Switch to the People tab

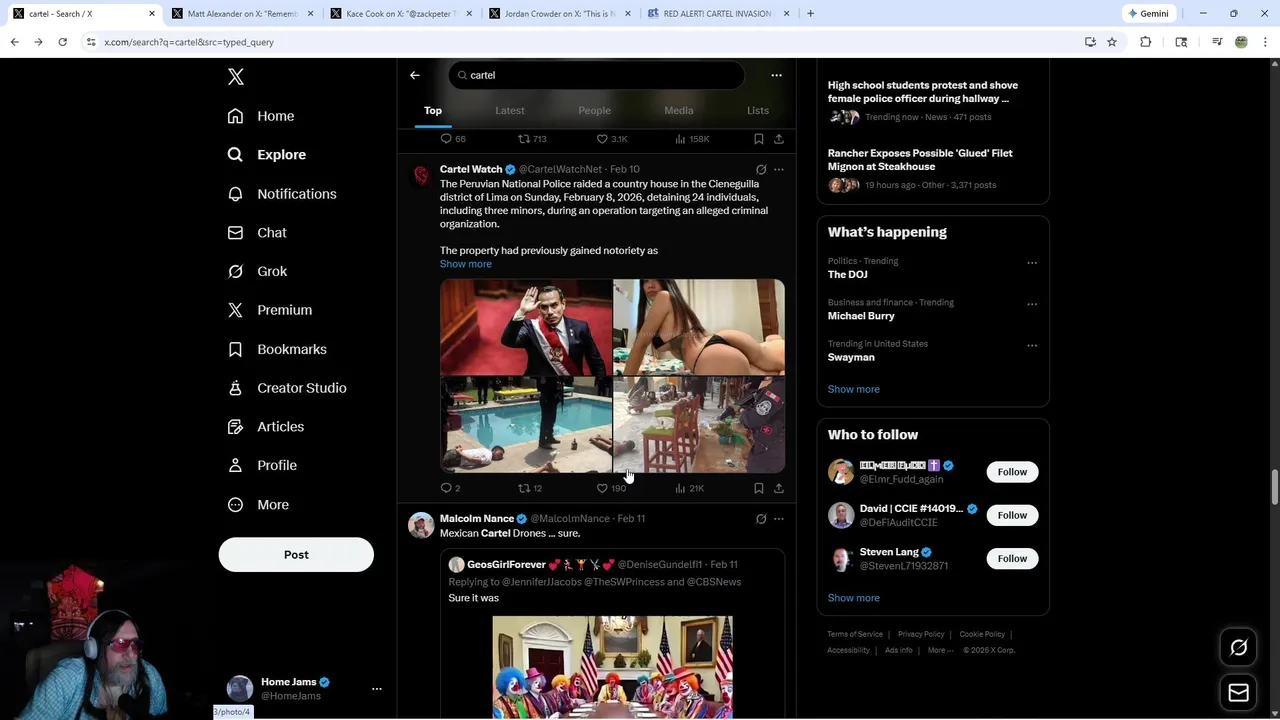tap(594, 111)
